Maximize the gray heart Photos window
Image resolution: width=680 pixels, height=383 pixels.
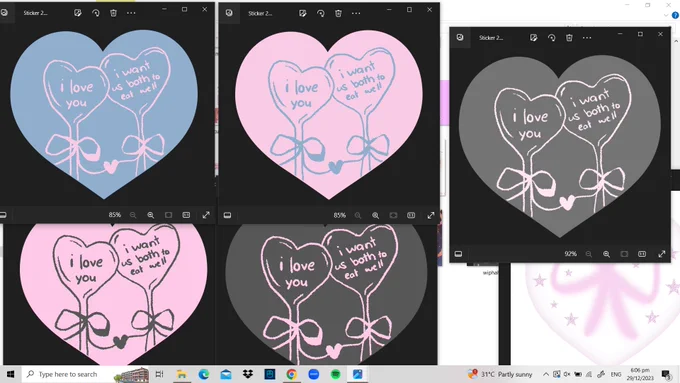[640, 34]
